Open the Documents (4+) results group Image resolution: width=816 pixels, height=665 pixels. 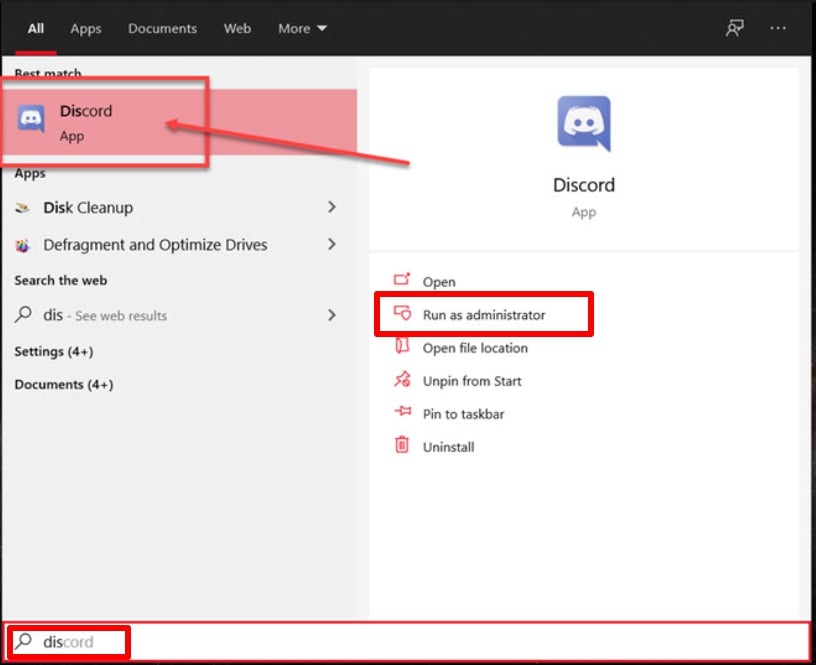tap(63, 385)
